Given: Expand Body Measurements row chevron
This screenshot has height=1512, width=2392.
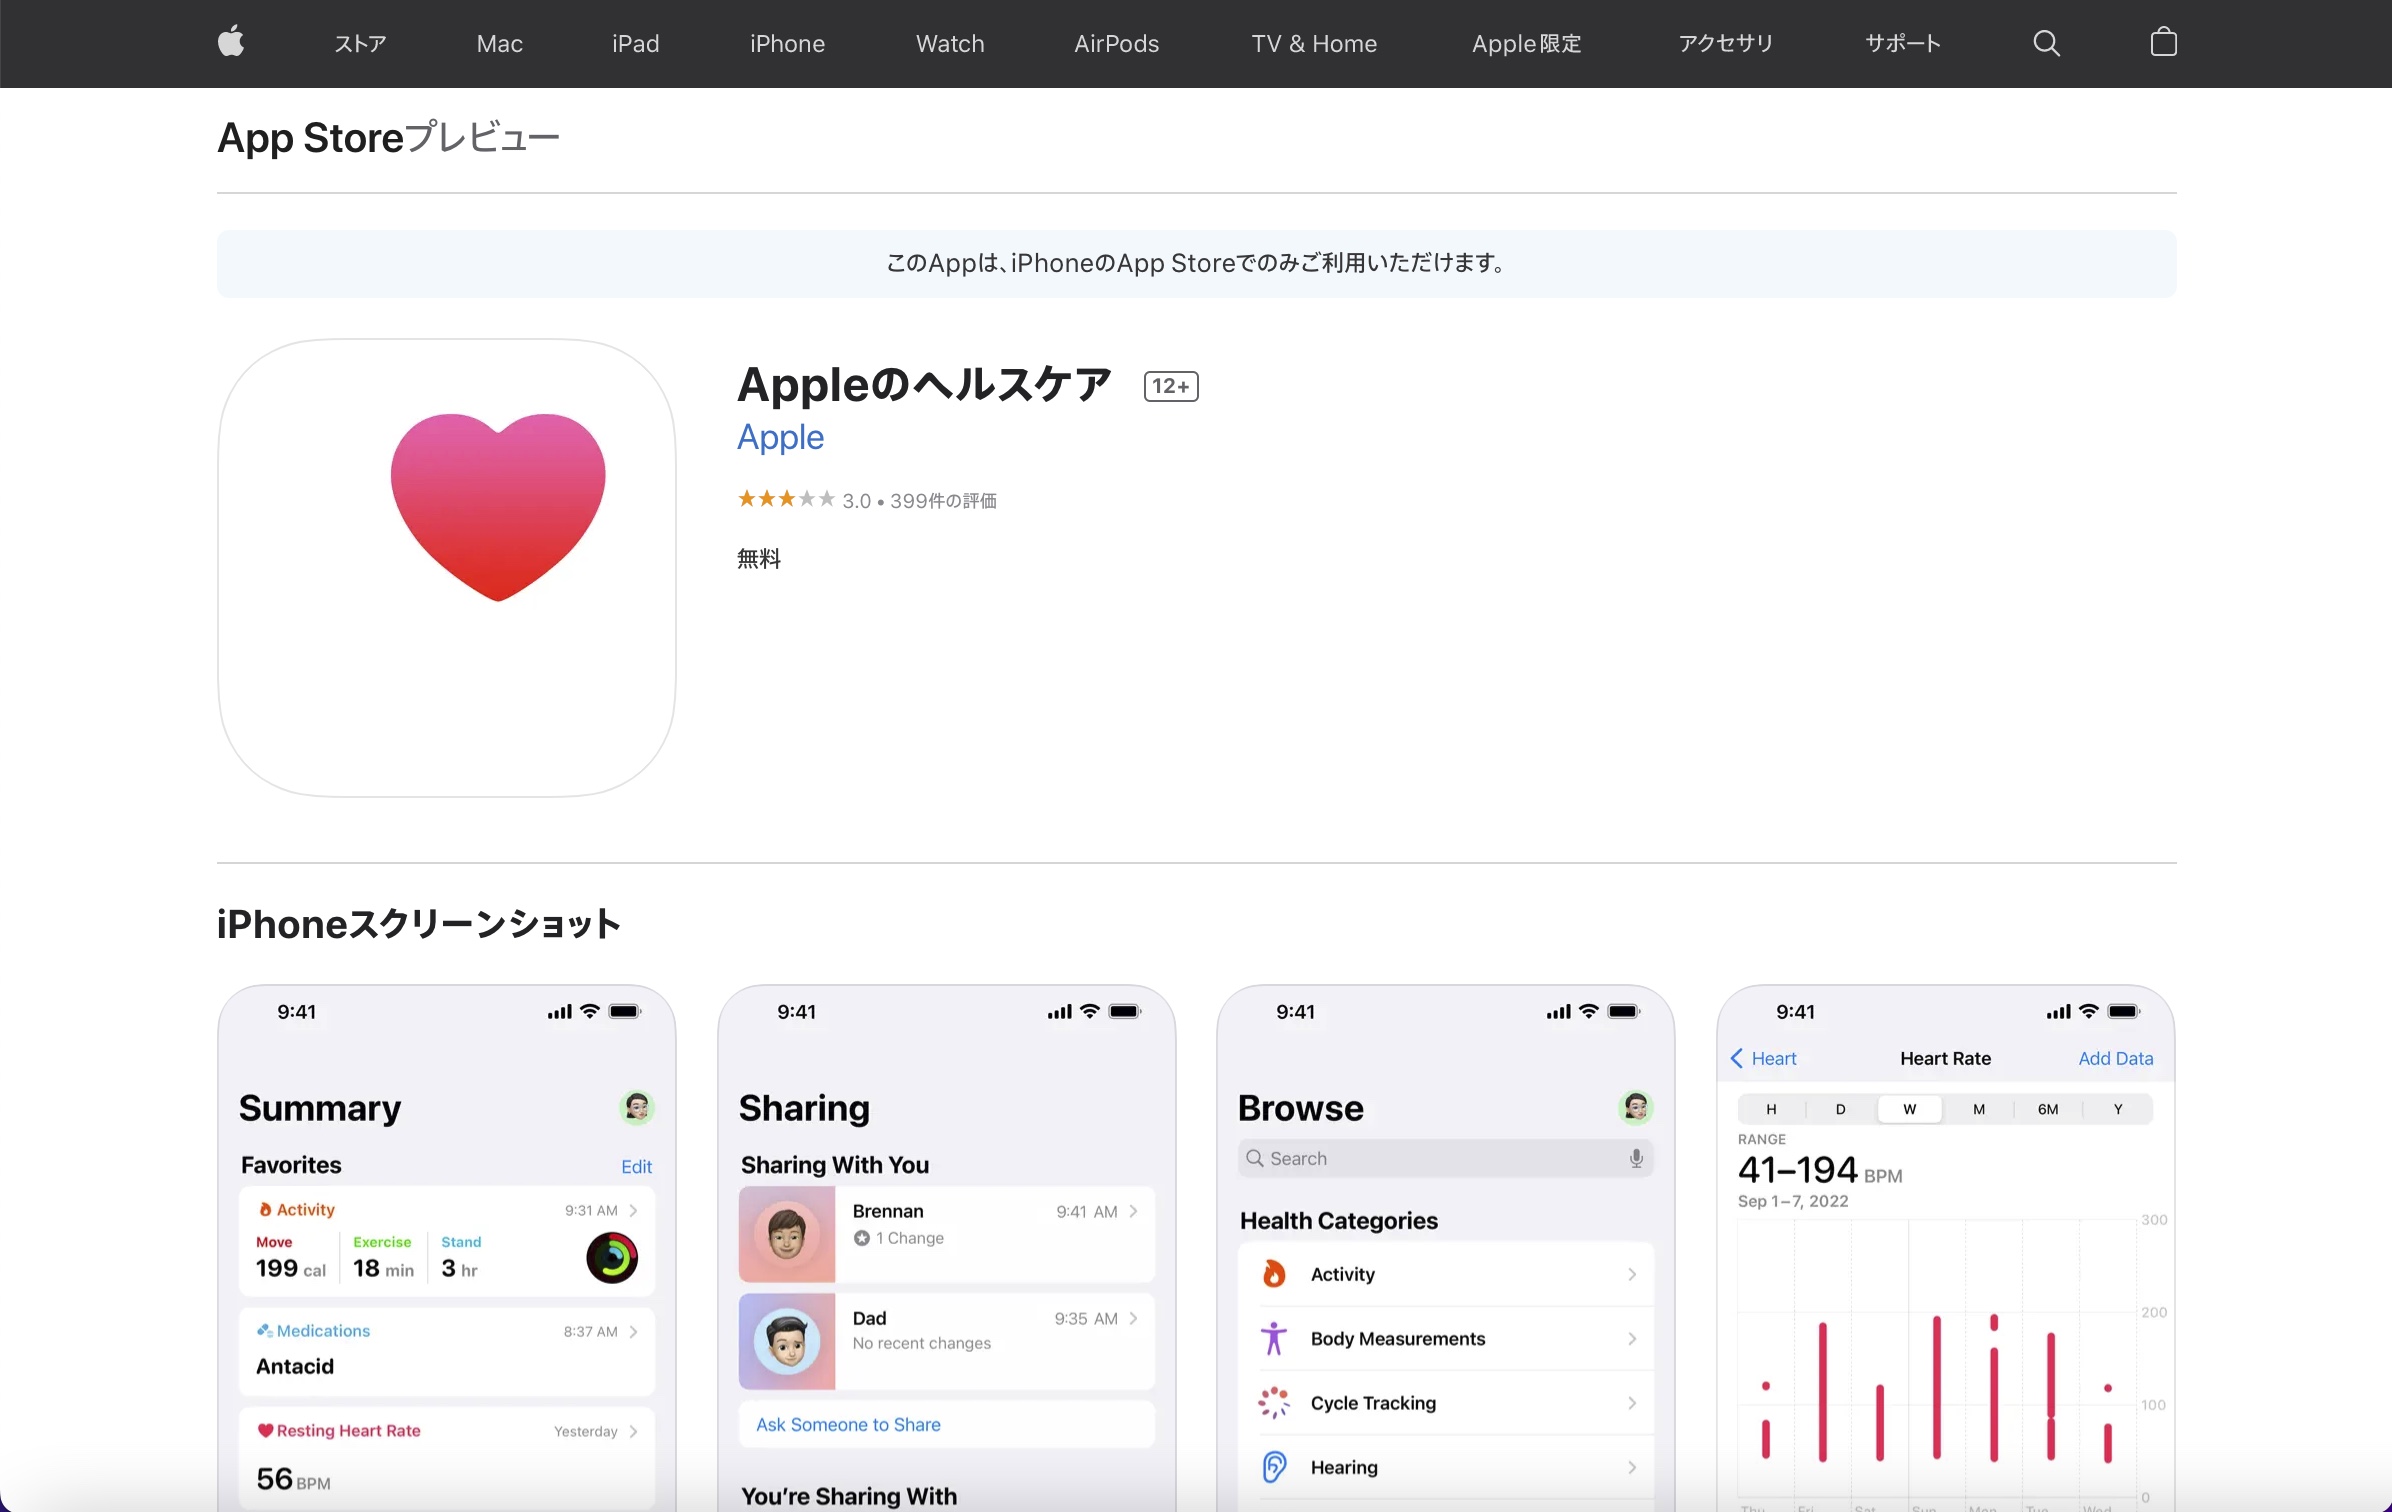Looking at the screenshot, I should click(x=1631, y=1339).
